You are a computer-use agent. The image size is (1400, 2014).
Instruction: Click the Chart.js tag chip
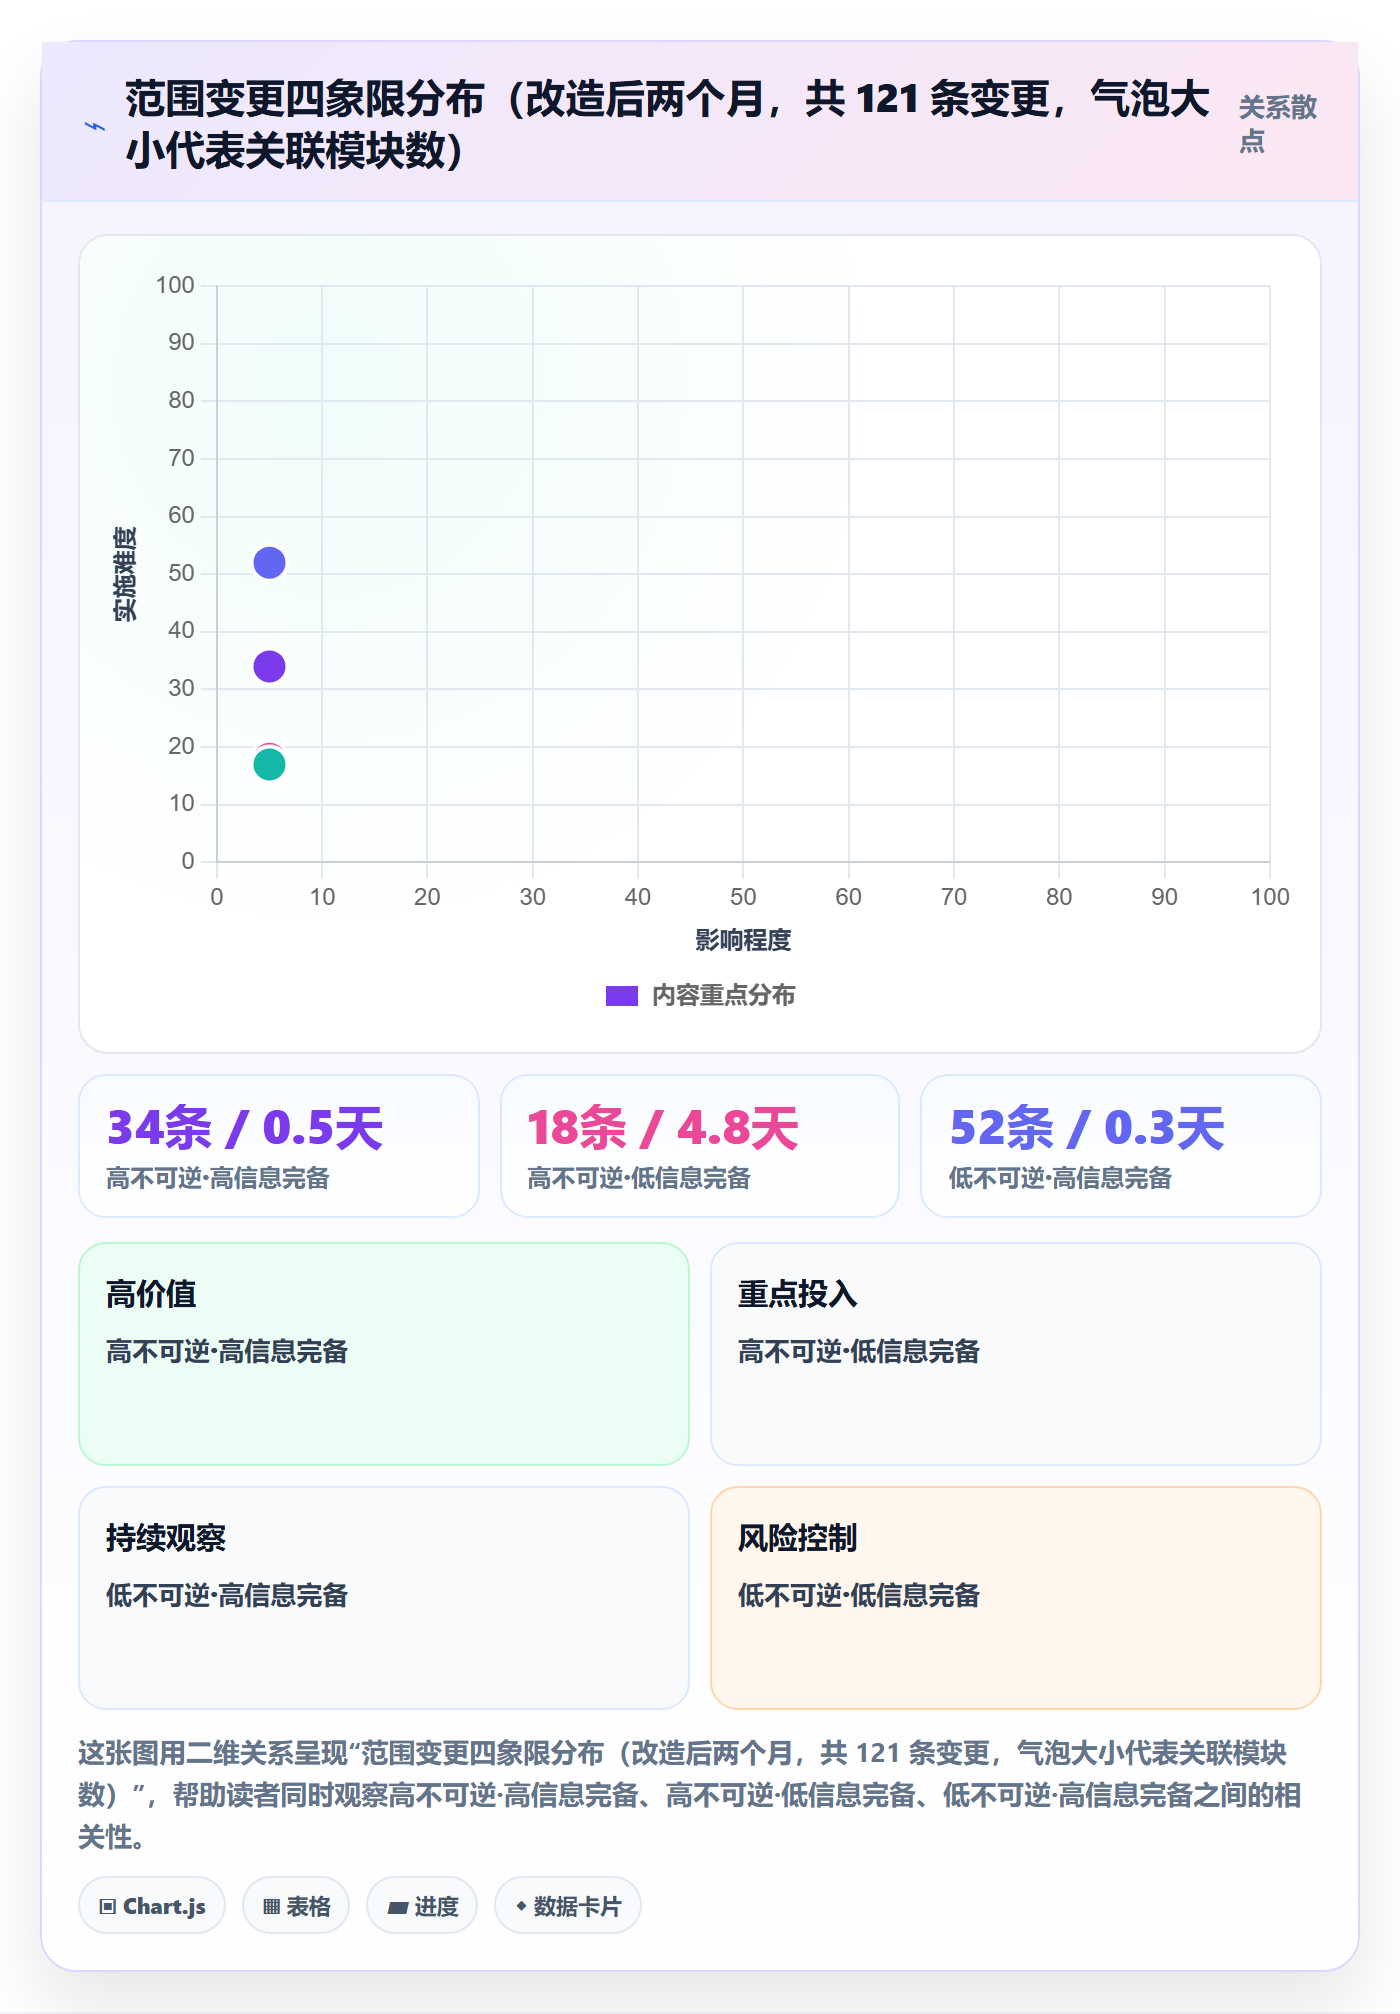pos(152,1906)
